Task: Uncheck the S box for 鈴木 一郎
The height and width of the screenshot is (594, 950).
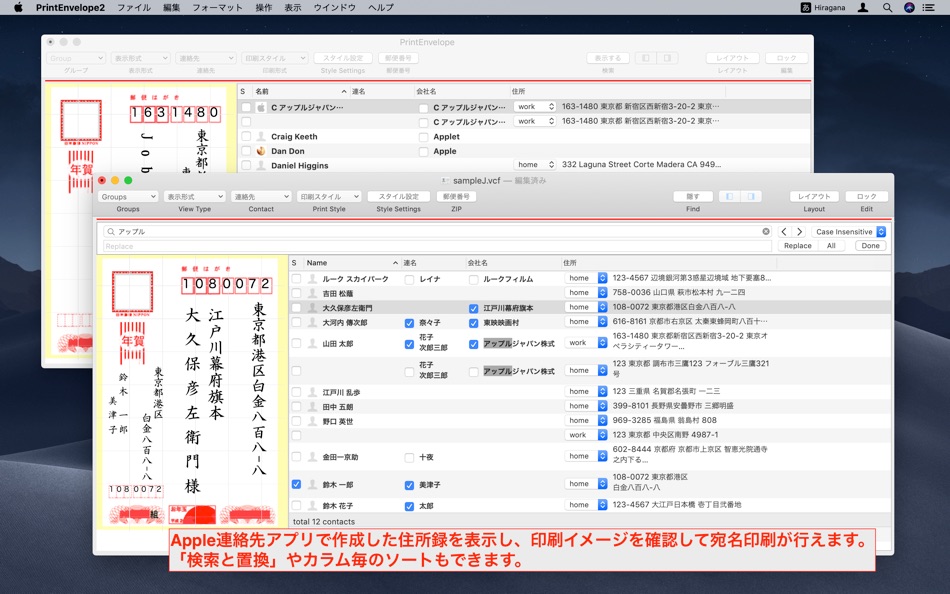Action: tap(296, 484)
